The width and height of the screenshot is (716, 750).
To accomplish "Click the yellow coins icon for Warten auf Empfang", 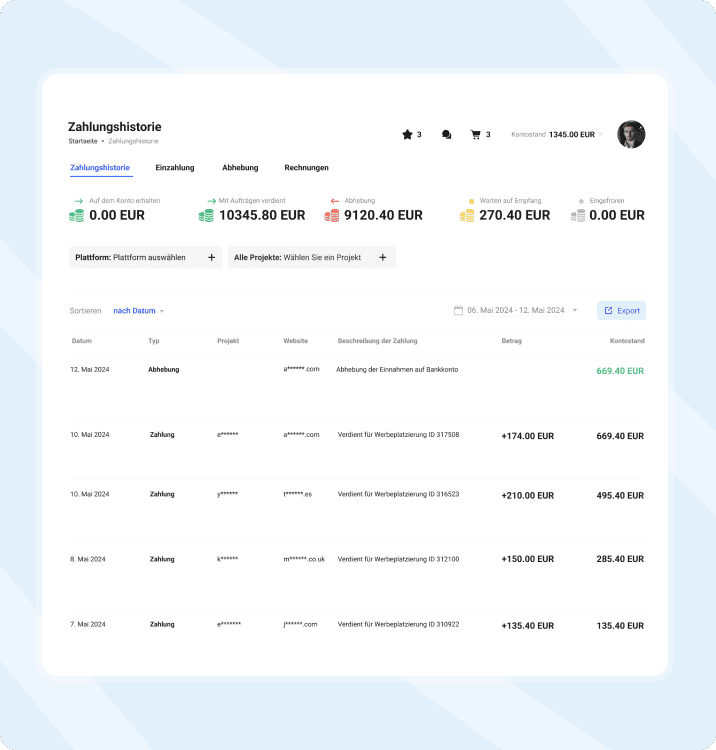I will coord(467,216).
